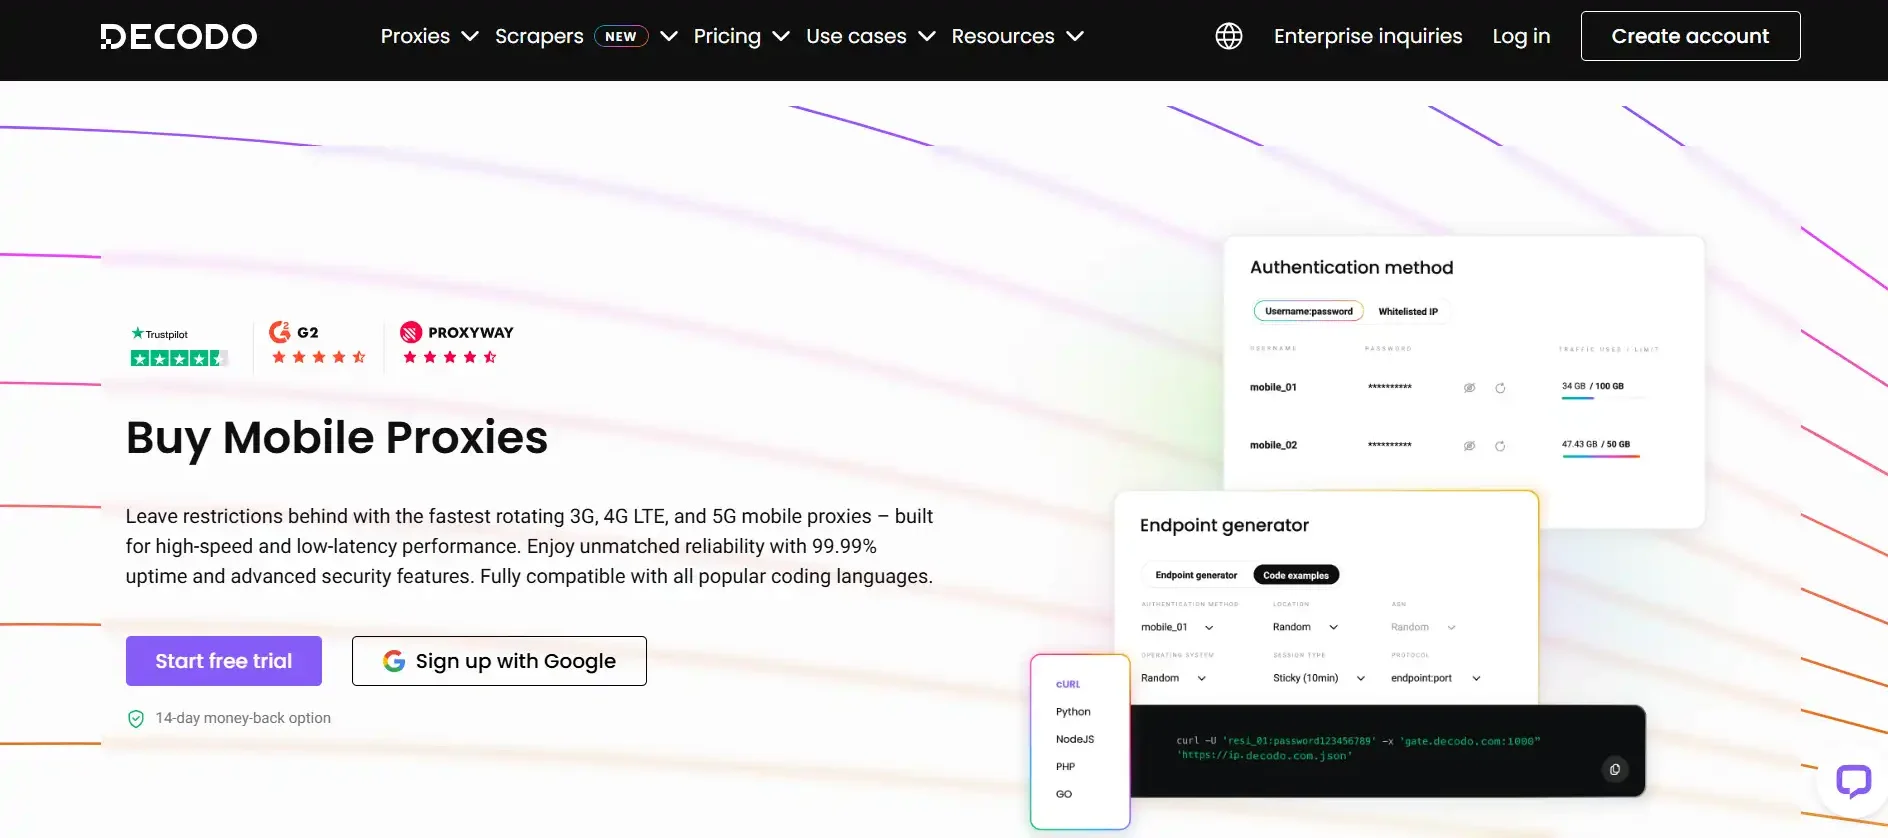The width and height of the screenshot is (1888, 838).
Task: Click the G2 rating badge
Action: pyautogui.click(x=318, y=343)
